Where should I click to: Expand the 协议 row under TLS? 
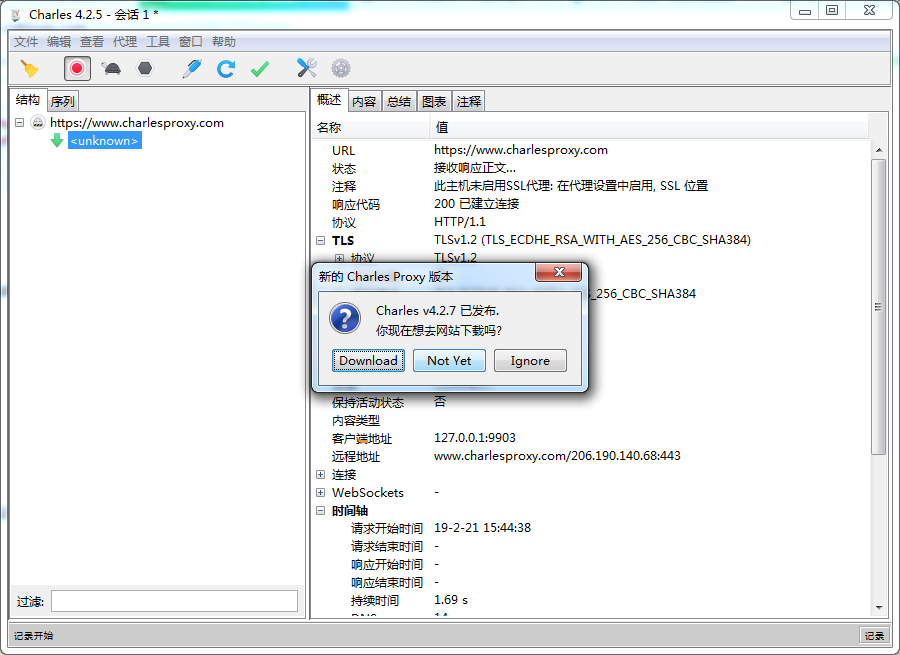[x=339, y=258]
